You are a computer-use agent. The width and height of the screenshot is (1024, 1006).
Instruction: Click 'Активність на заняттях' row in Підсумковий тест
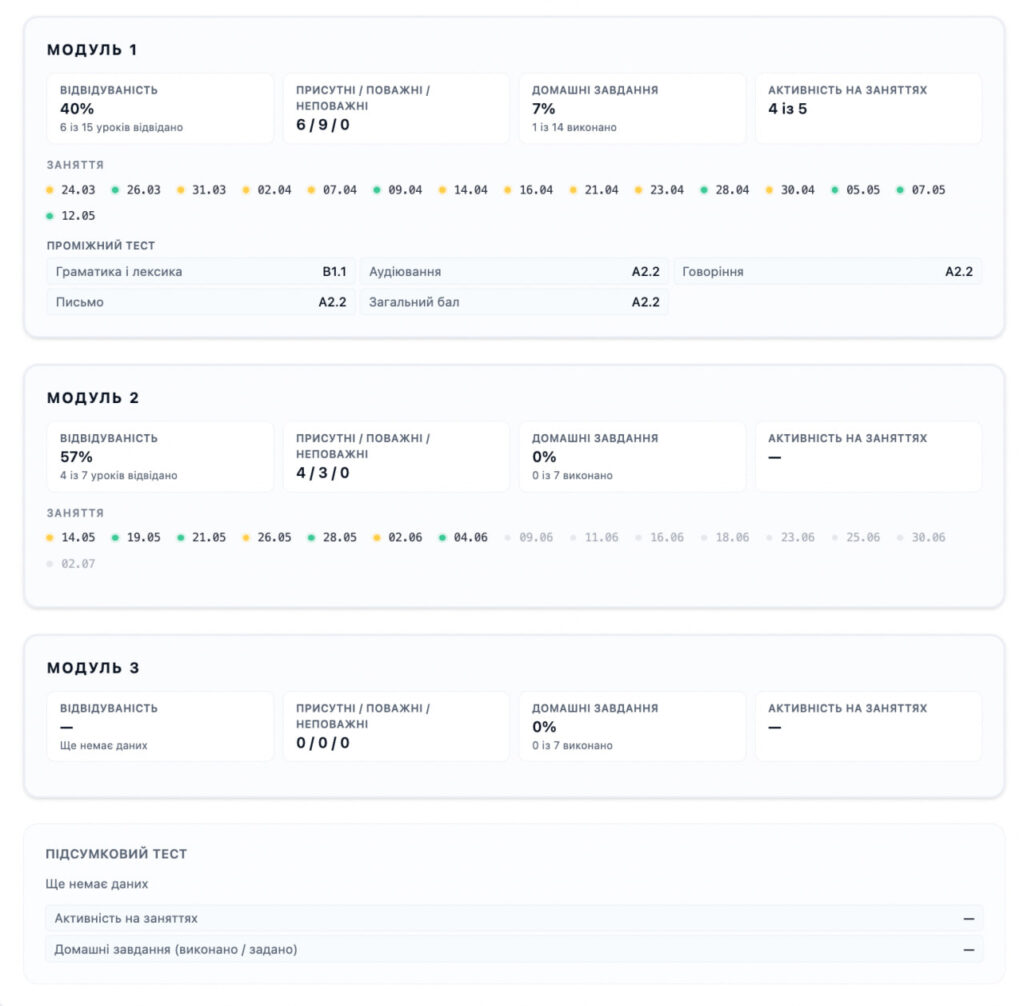[514, 918]
